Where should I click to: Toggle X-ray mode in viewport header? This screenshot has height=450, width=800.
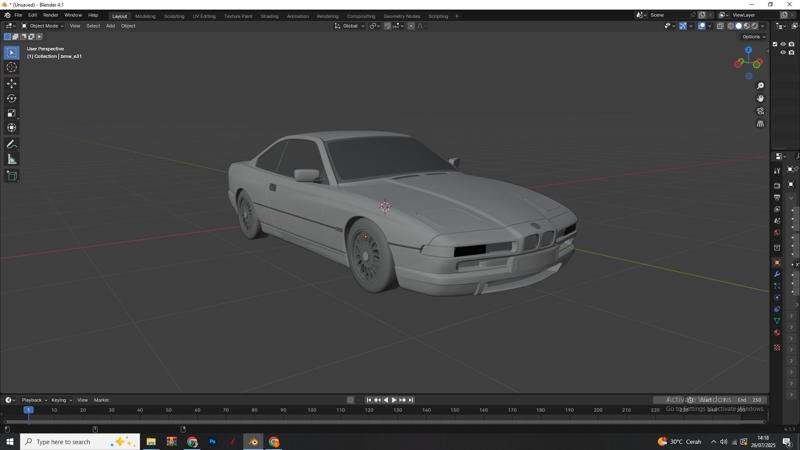[x=720, y=26]
